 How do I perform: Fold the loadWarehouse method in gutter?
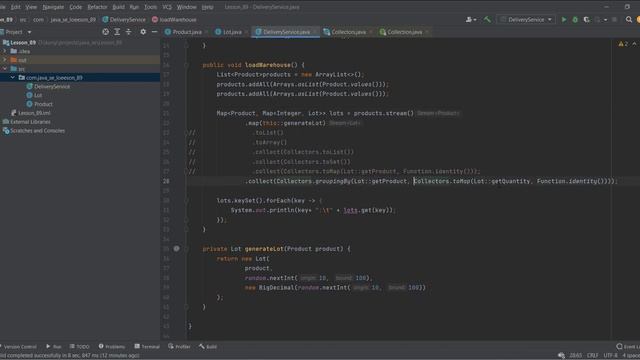click(x=186, y=65)
